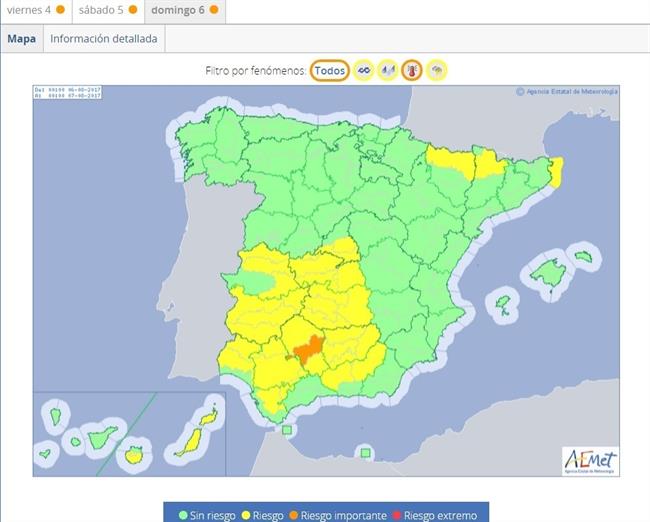The image size is (650, 522).
Task: Click the orange Riesgo importante legend dot
Action: [x=293, y=515]
